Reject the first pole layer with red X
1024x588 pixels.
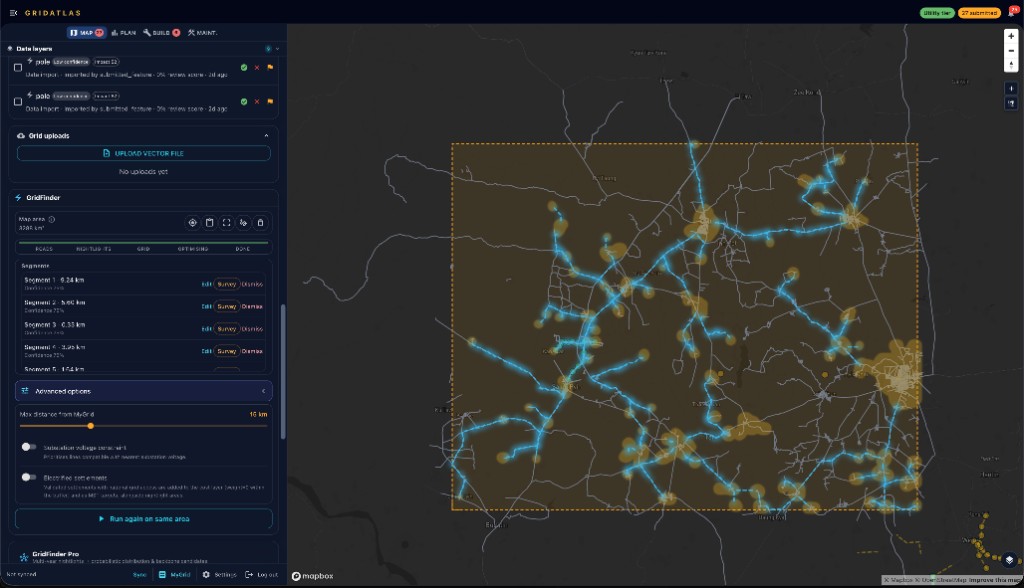point(257,67)
